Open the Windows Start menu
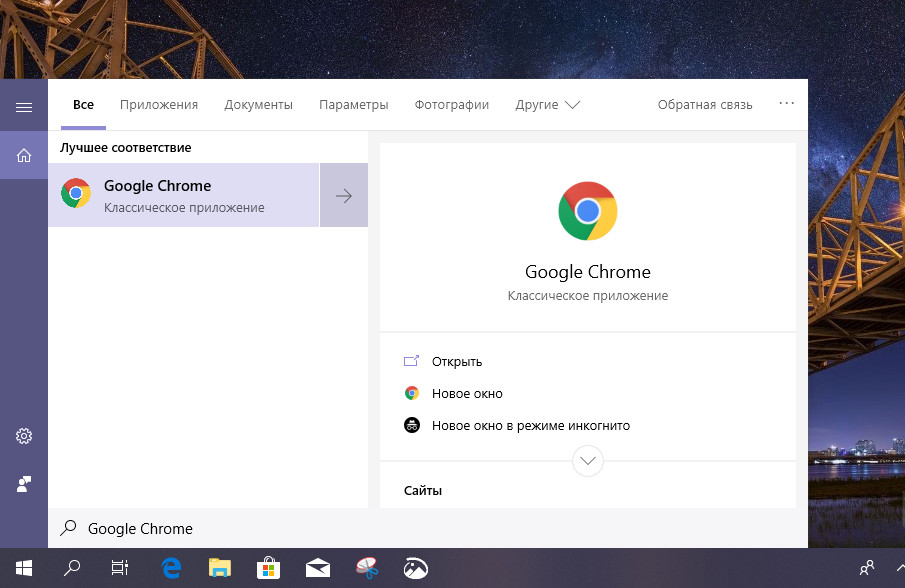Viewport: 905px width, 588px height. click(x=24, y=568)
